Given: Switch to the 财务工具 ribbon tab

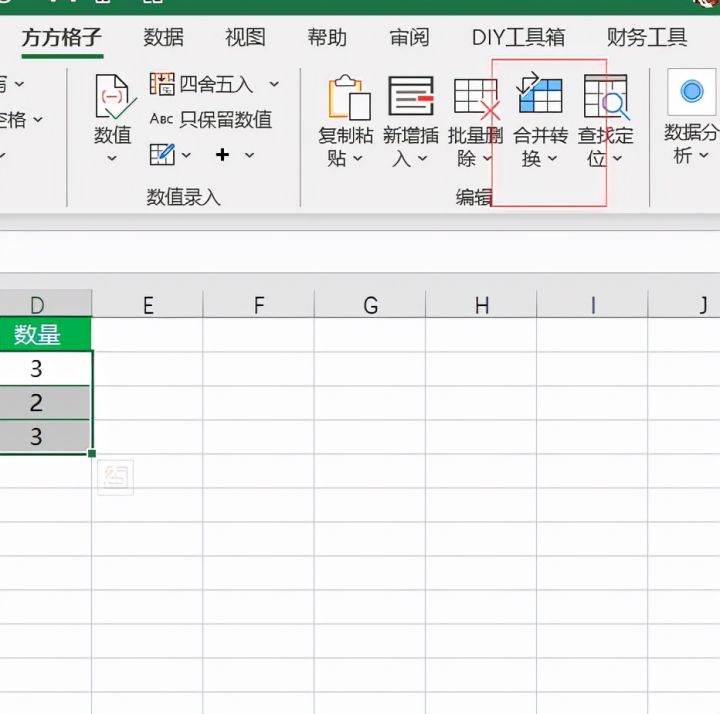Looking at the screenshot, I should pos(647,38).
